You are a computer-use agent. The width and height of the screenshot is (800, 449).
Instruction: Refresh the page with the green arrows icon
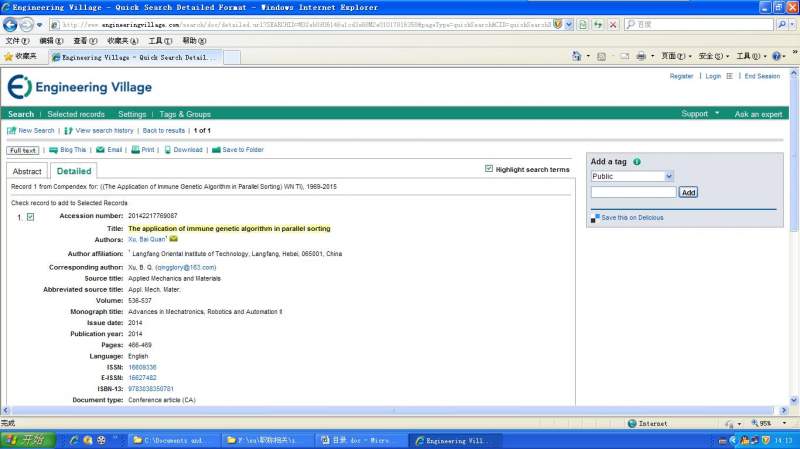(x=597, y=24)
